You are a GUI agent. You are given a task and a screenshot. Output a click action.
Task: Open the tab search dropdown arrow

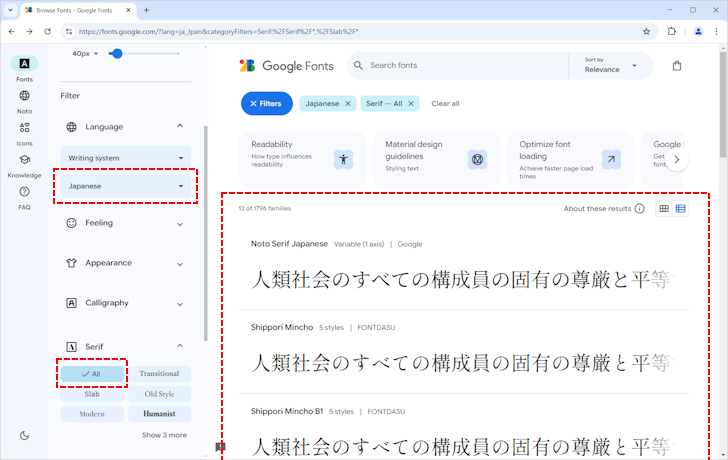[x=10, y=10]
